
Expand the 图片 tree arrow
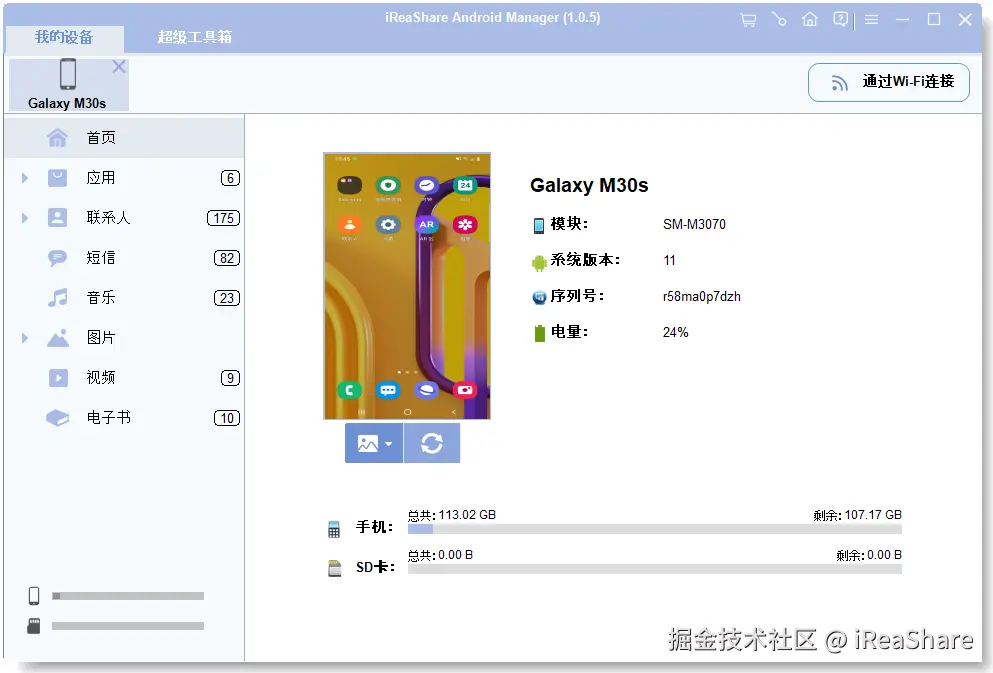(x=25, y=337)
